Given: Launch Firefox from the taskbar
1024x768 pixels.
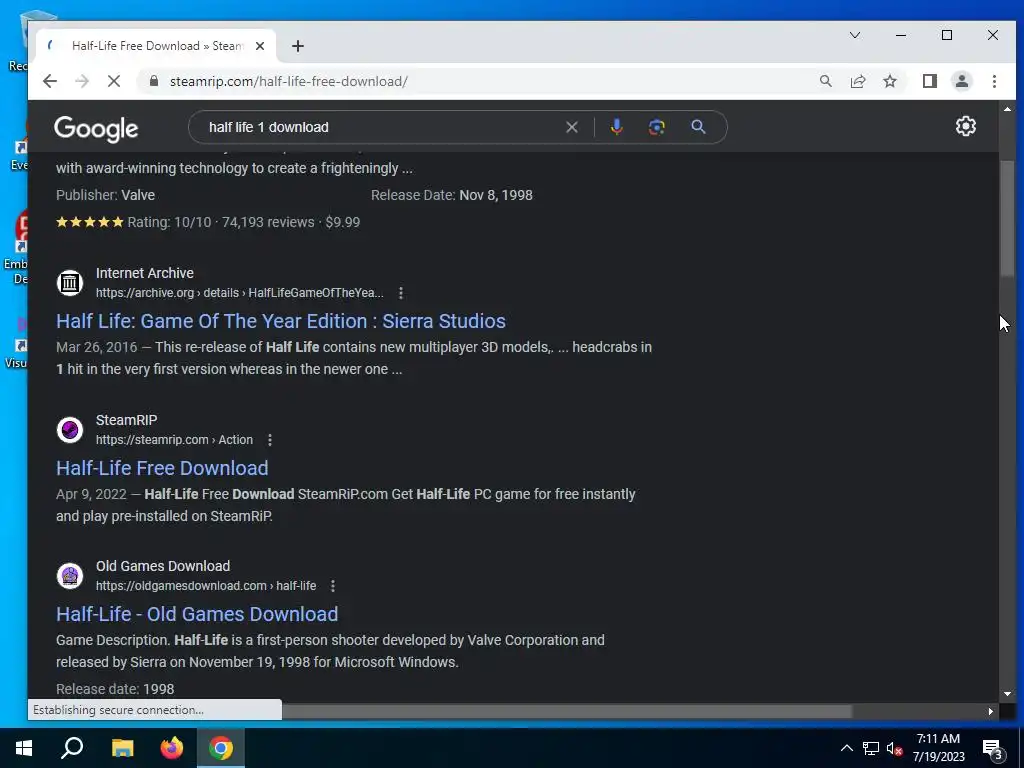Looking at the screenshot, I should 172,748.
